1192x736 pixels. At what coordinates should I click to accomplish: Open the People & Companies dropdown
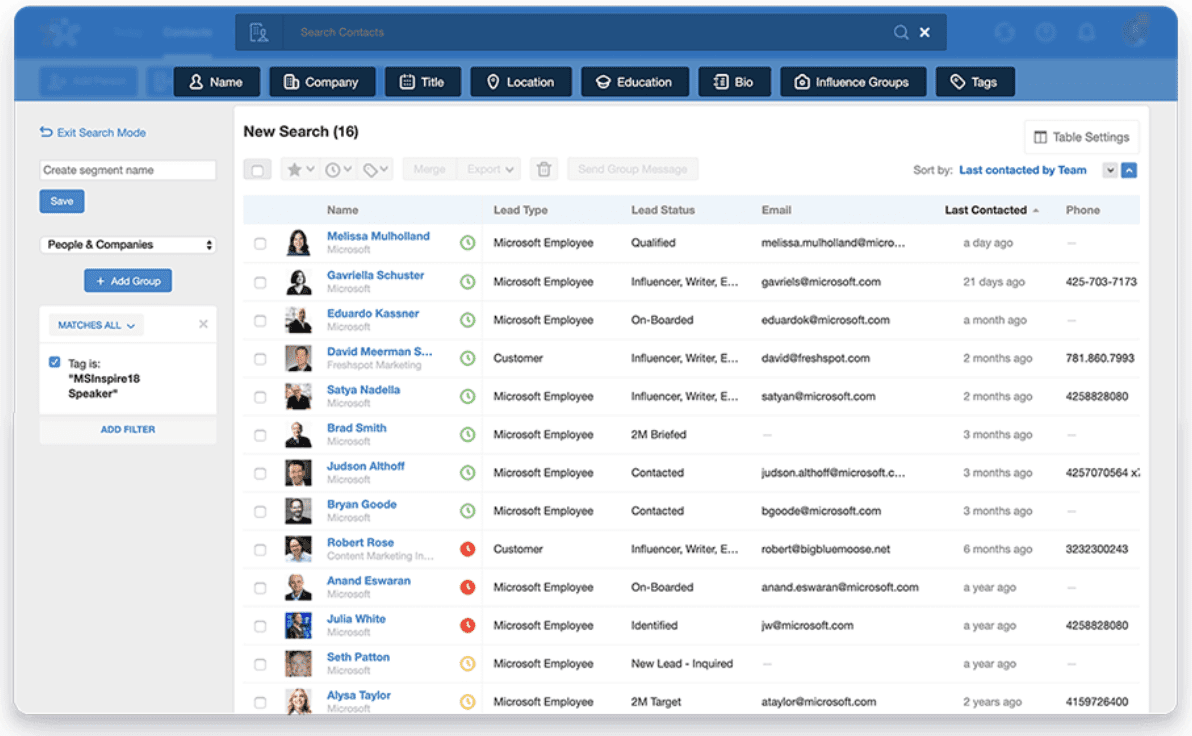pos(127,244)
